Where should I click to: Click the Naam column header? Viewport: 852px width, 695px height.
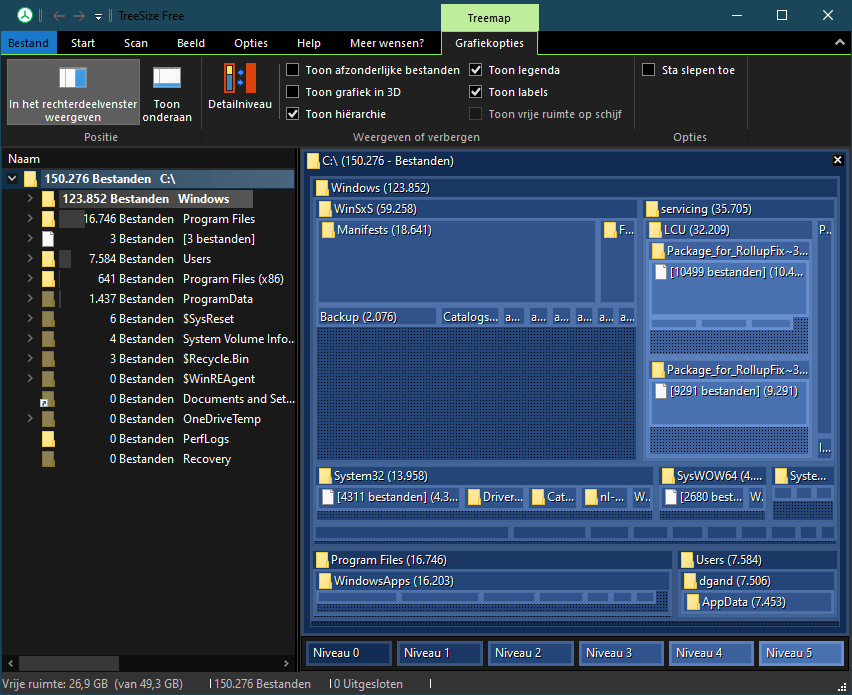149,159
